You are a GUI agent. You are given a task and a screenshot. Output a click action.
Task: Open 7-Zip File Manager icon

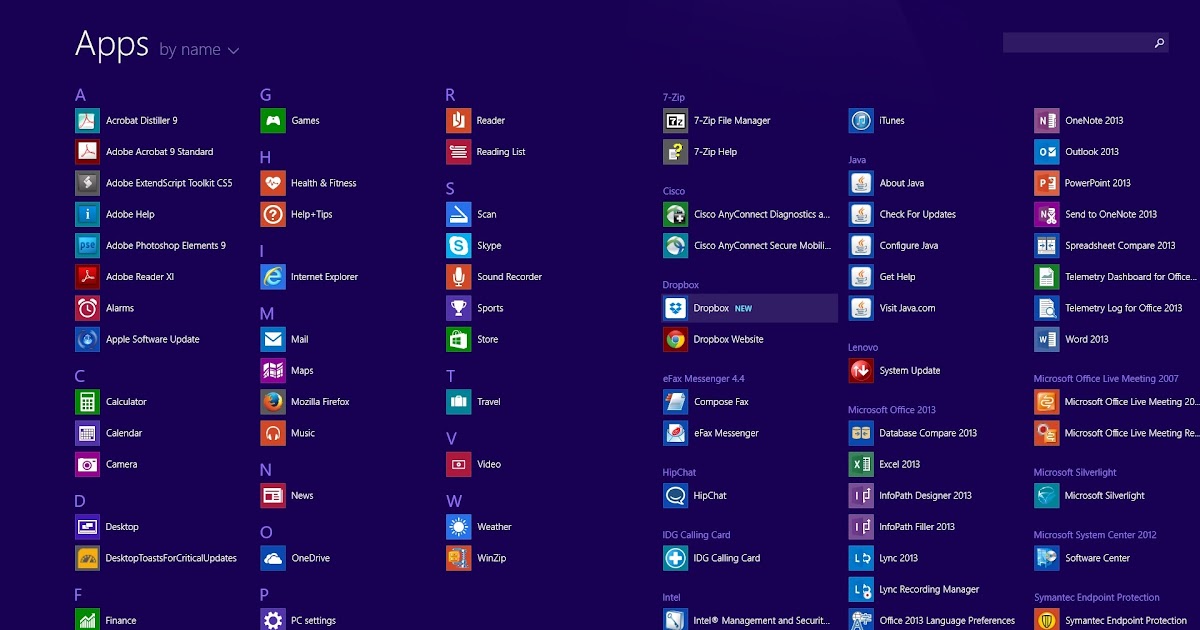[676, 121]
